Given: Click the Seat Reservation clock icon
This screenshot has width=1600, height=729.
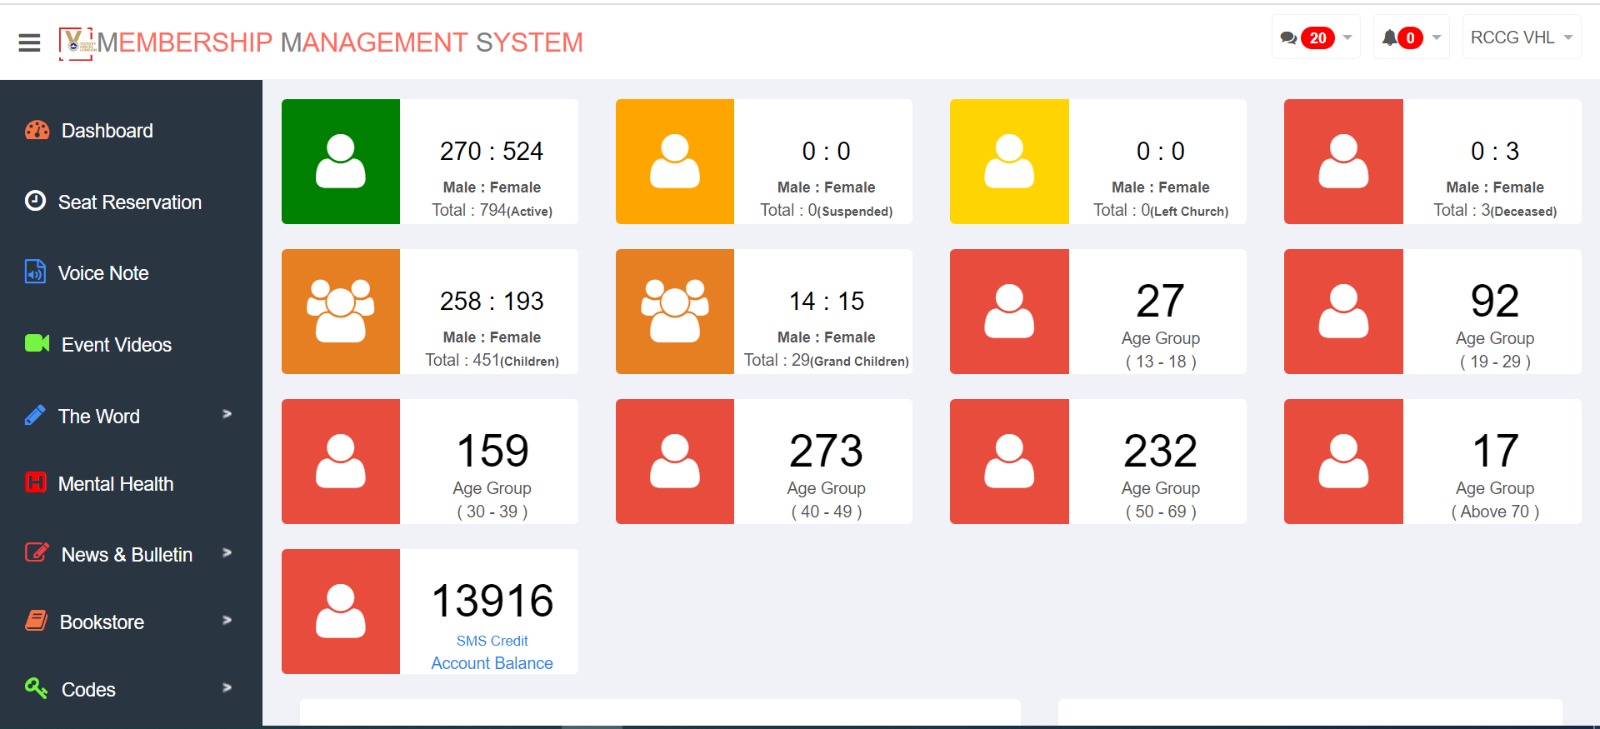Looking at the screenshot, I should 35,201.
